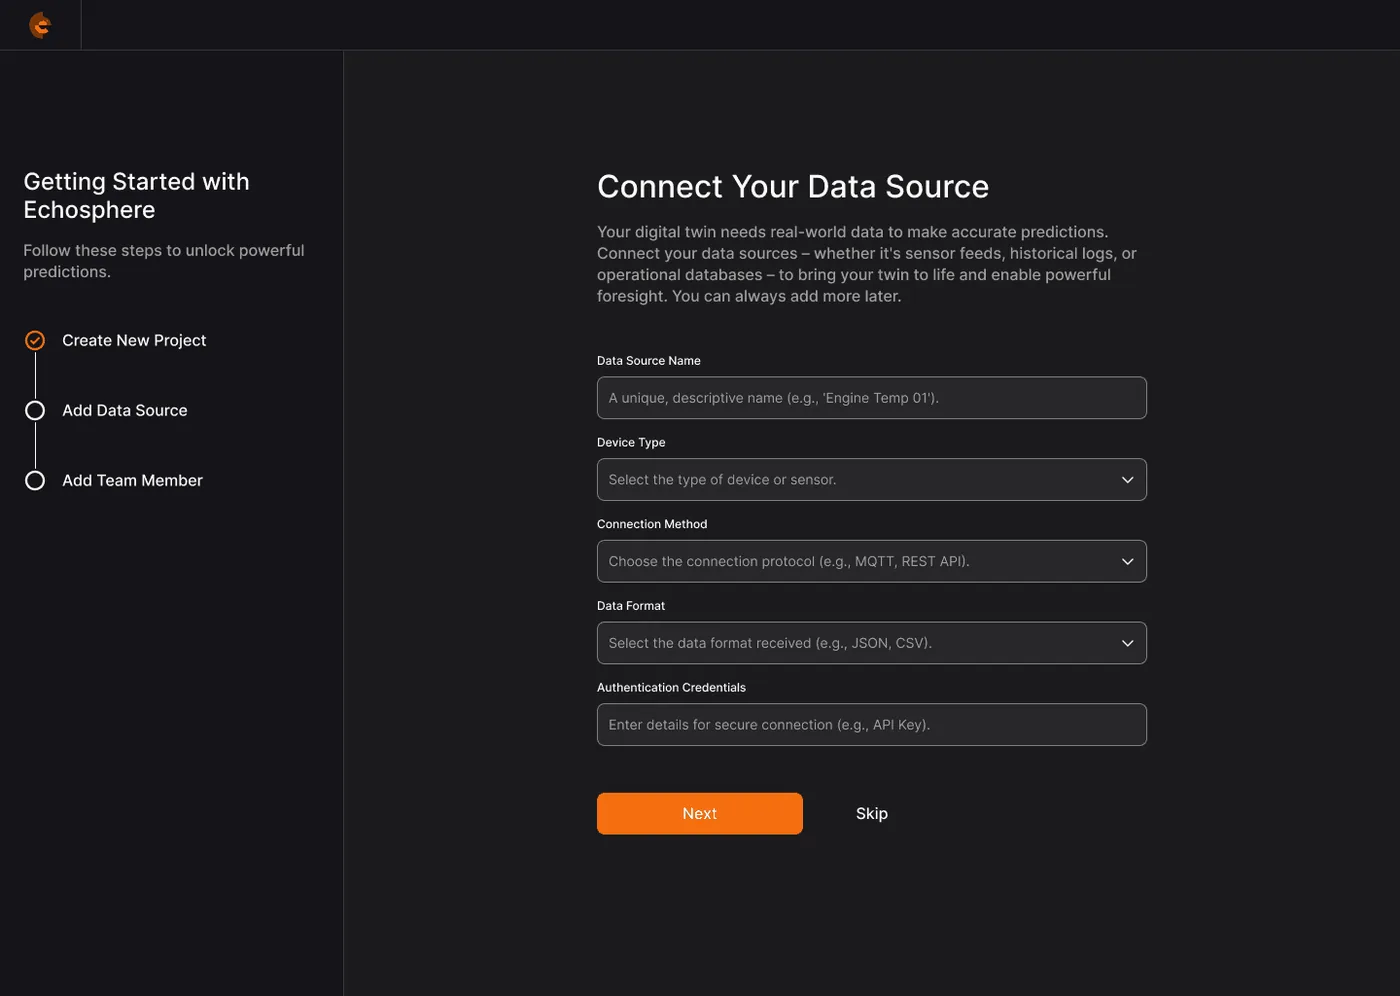Go to the Add Team Member step

[132, 481]
